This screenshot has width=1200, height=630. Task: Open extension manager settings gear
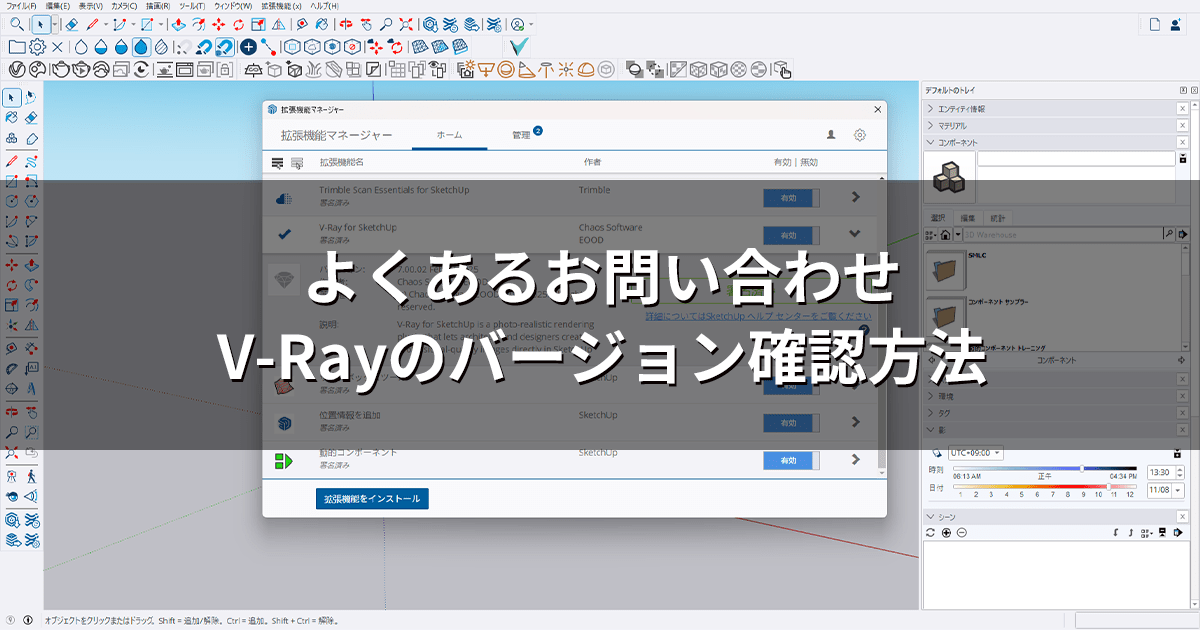[x=859, y=135]
